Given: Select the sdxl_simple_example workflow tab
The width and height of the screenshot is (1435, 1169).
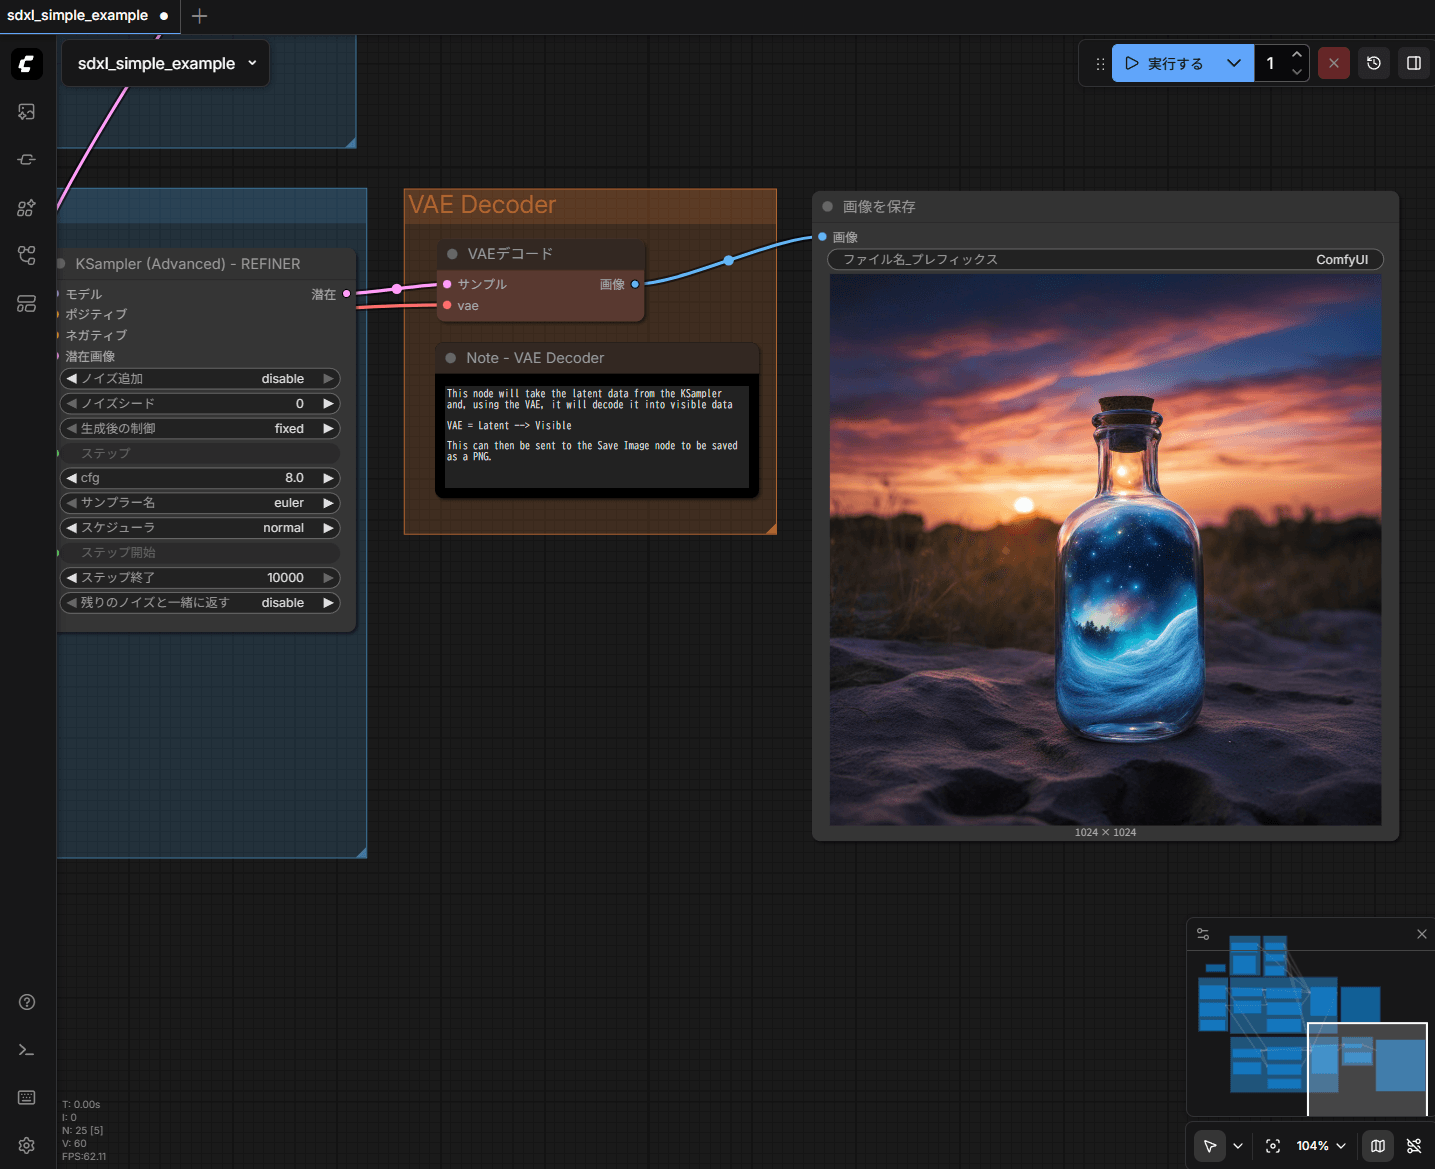Looking at the screenshot, I should 78,16.
